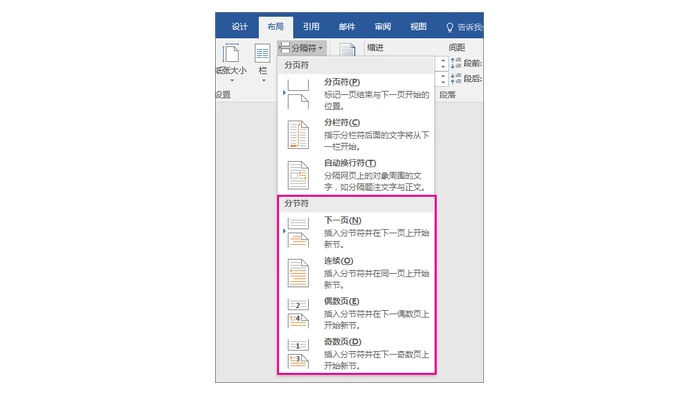
Task: Click the description 标记一页结束与下一页开始的位置
Action: point(376,100)
